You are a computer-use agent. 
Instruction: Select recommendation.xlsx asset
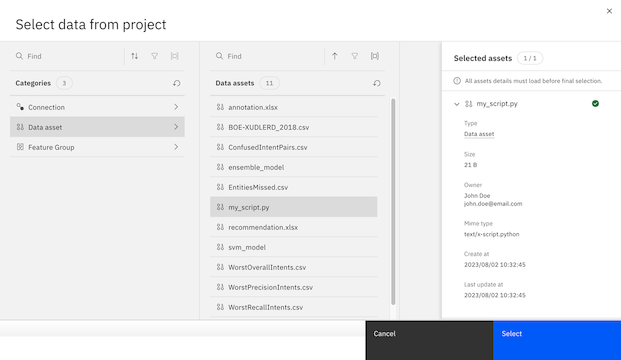[293, 227]
